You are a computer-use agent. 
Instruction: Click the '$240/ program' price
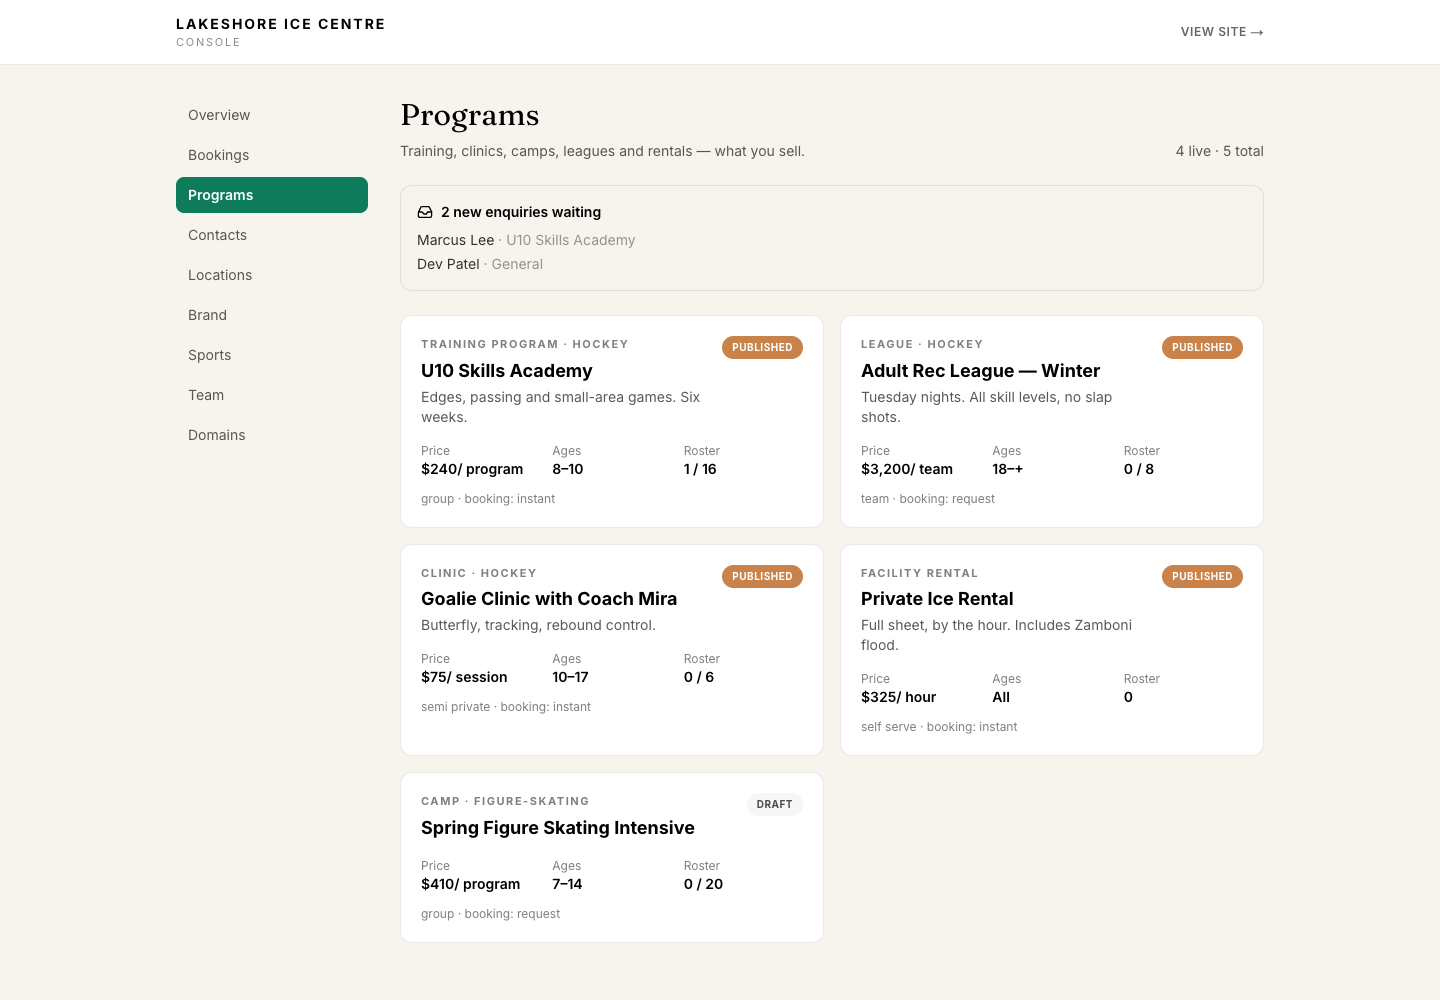472,469
